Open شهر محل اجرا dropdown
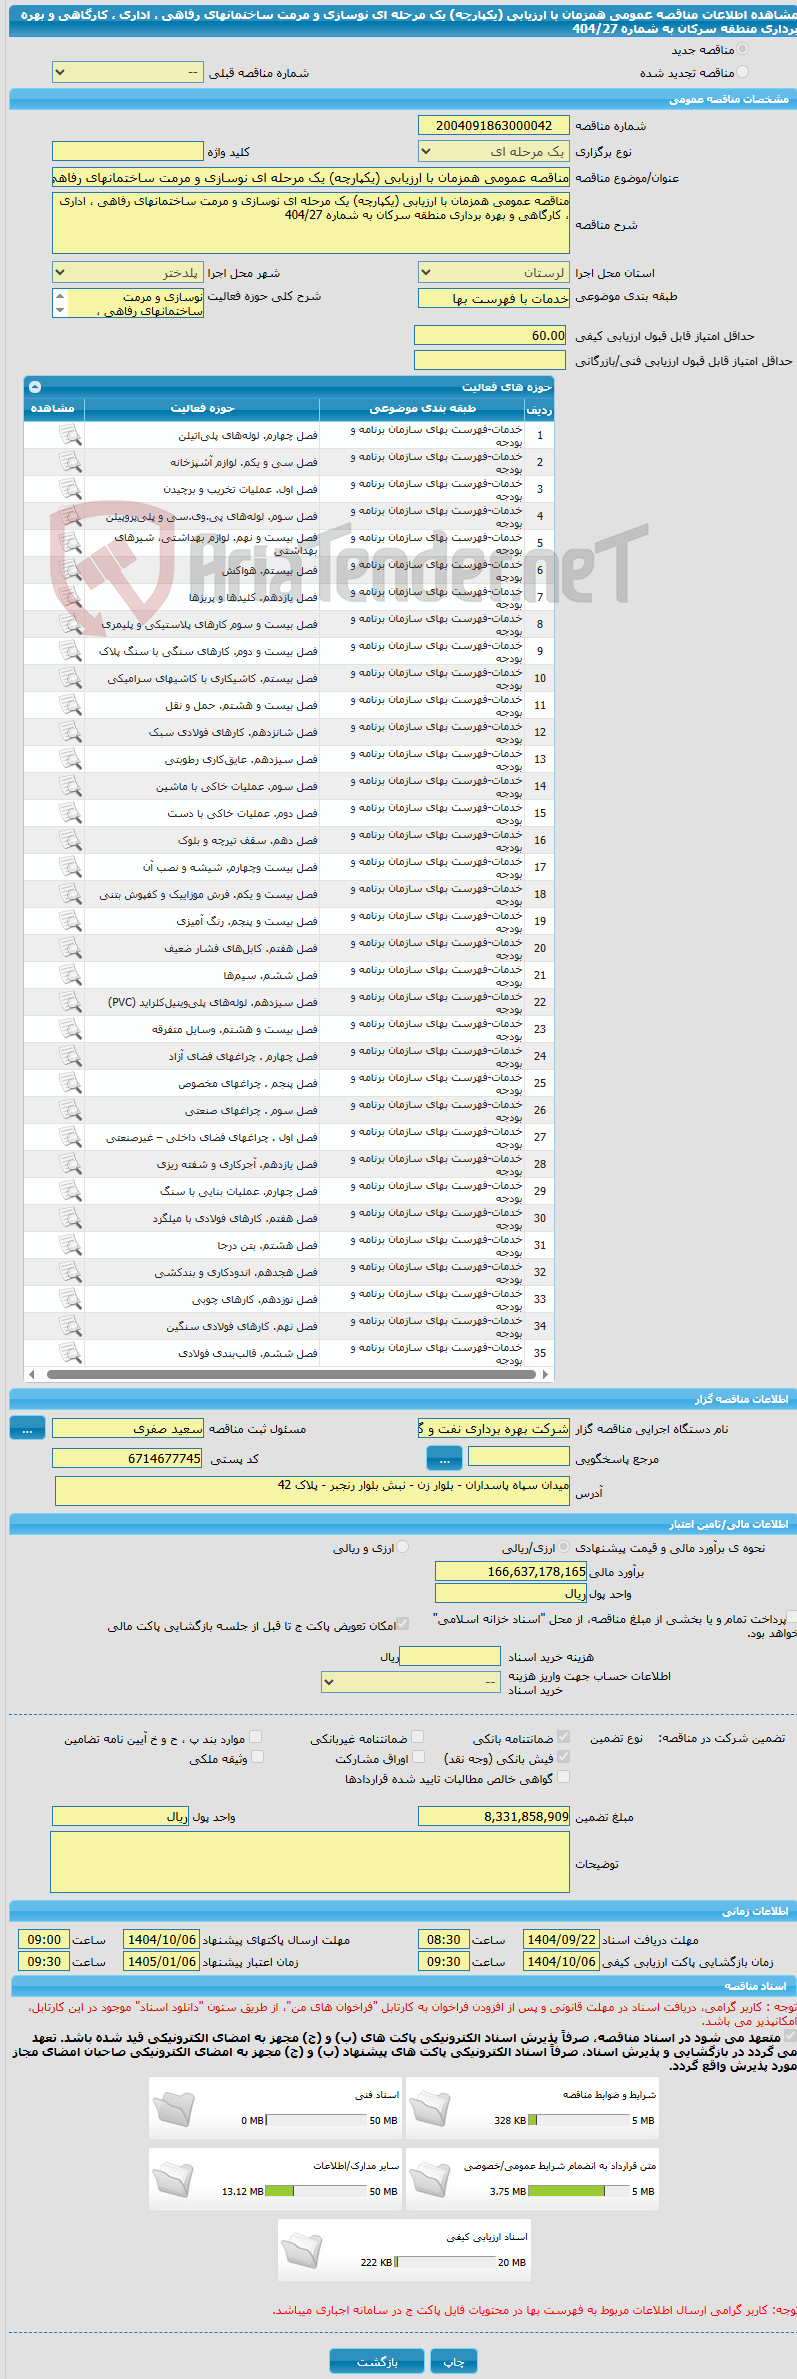 pos(128,273)
